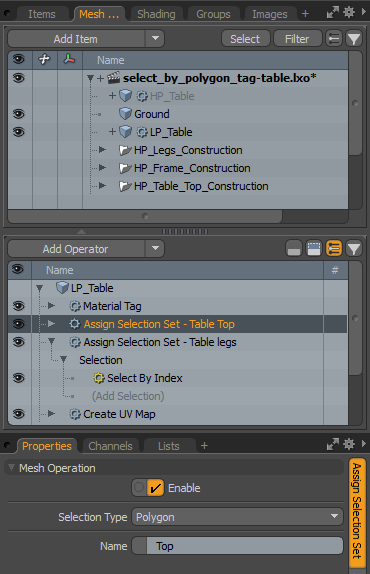Screen dimensions: 370x574
Task: Click the Select By Index gear icon
Action: click(98, 378)
